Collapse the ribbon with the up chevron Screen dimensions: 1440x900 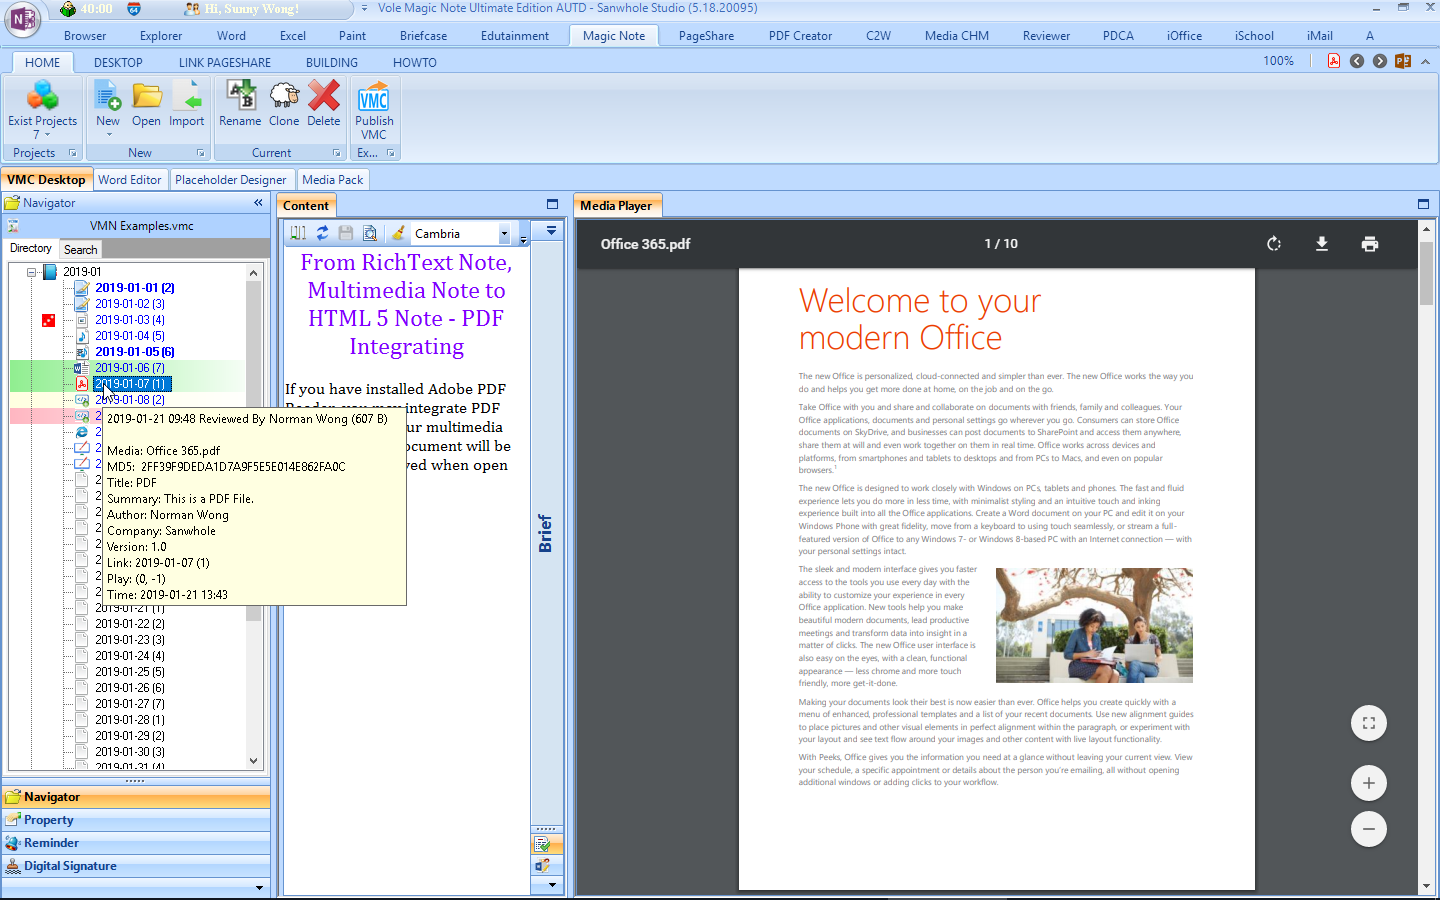(1425, 61)
